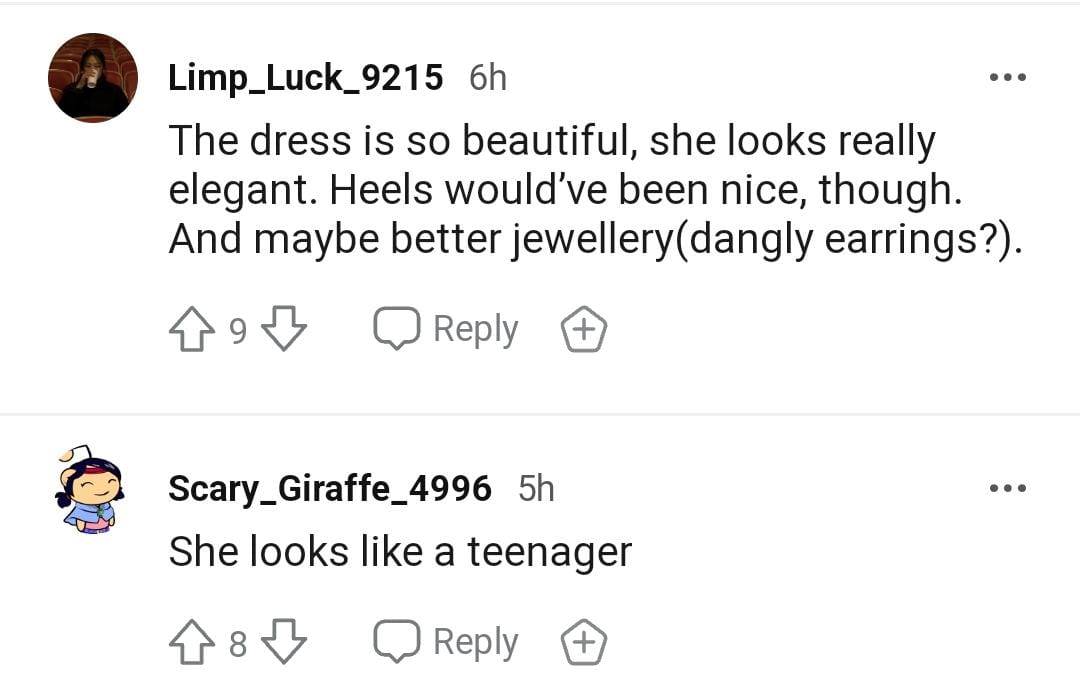The height and width of the screenshot is (681, 1080).
Task: Downvote Limp_Luck_9215's comment
Action: pos(285,330)
